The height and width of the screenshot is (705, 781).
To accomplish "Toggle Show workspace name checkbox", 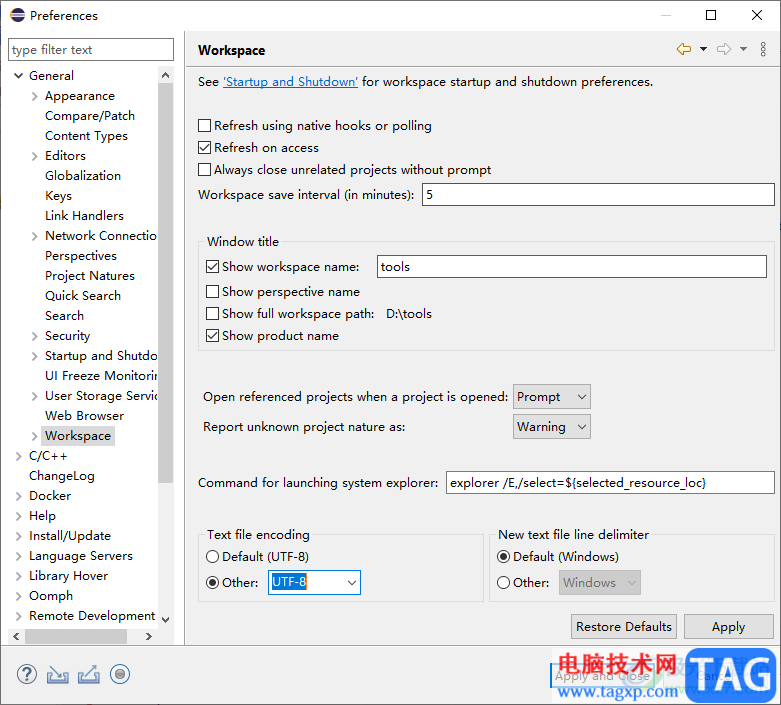I will click(212, 267).
